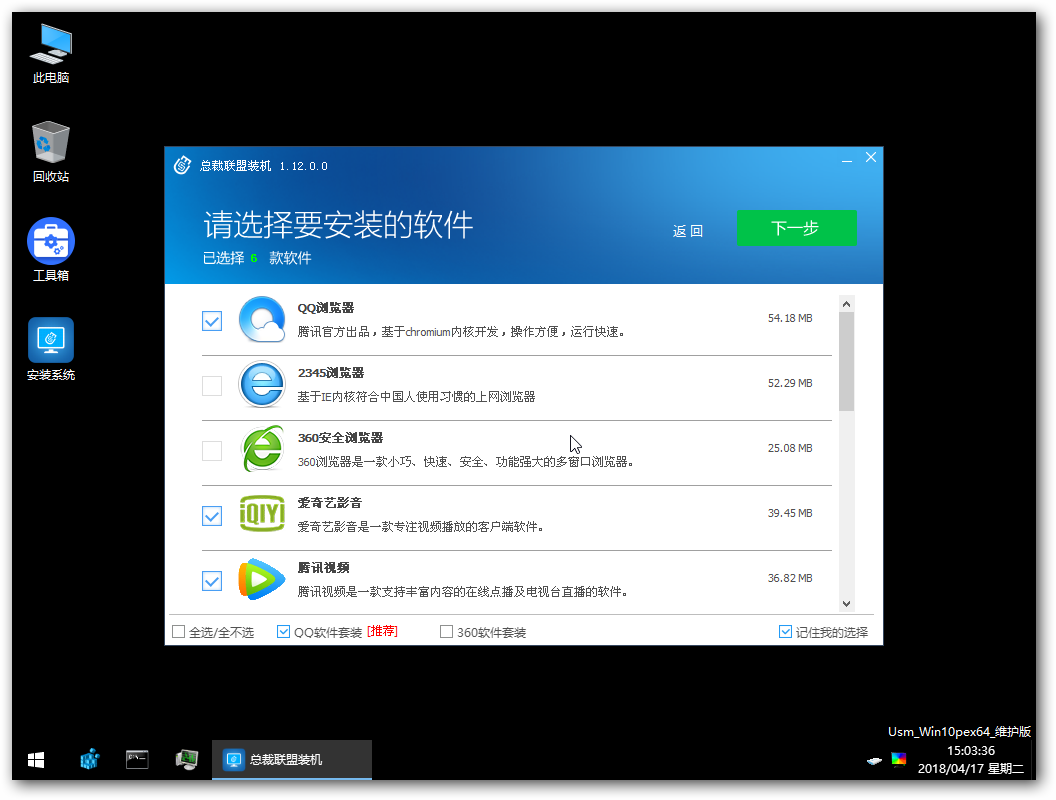Click the 54.18 MB size value
Viewport: 1056px width, 800px height.
pyautogui.click(x=790, y=319)
